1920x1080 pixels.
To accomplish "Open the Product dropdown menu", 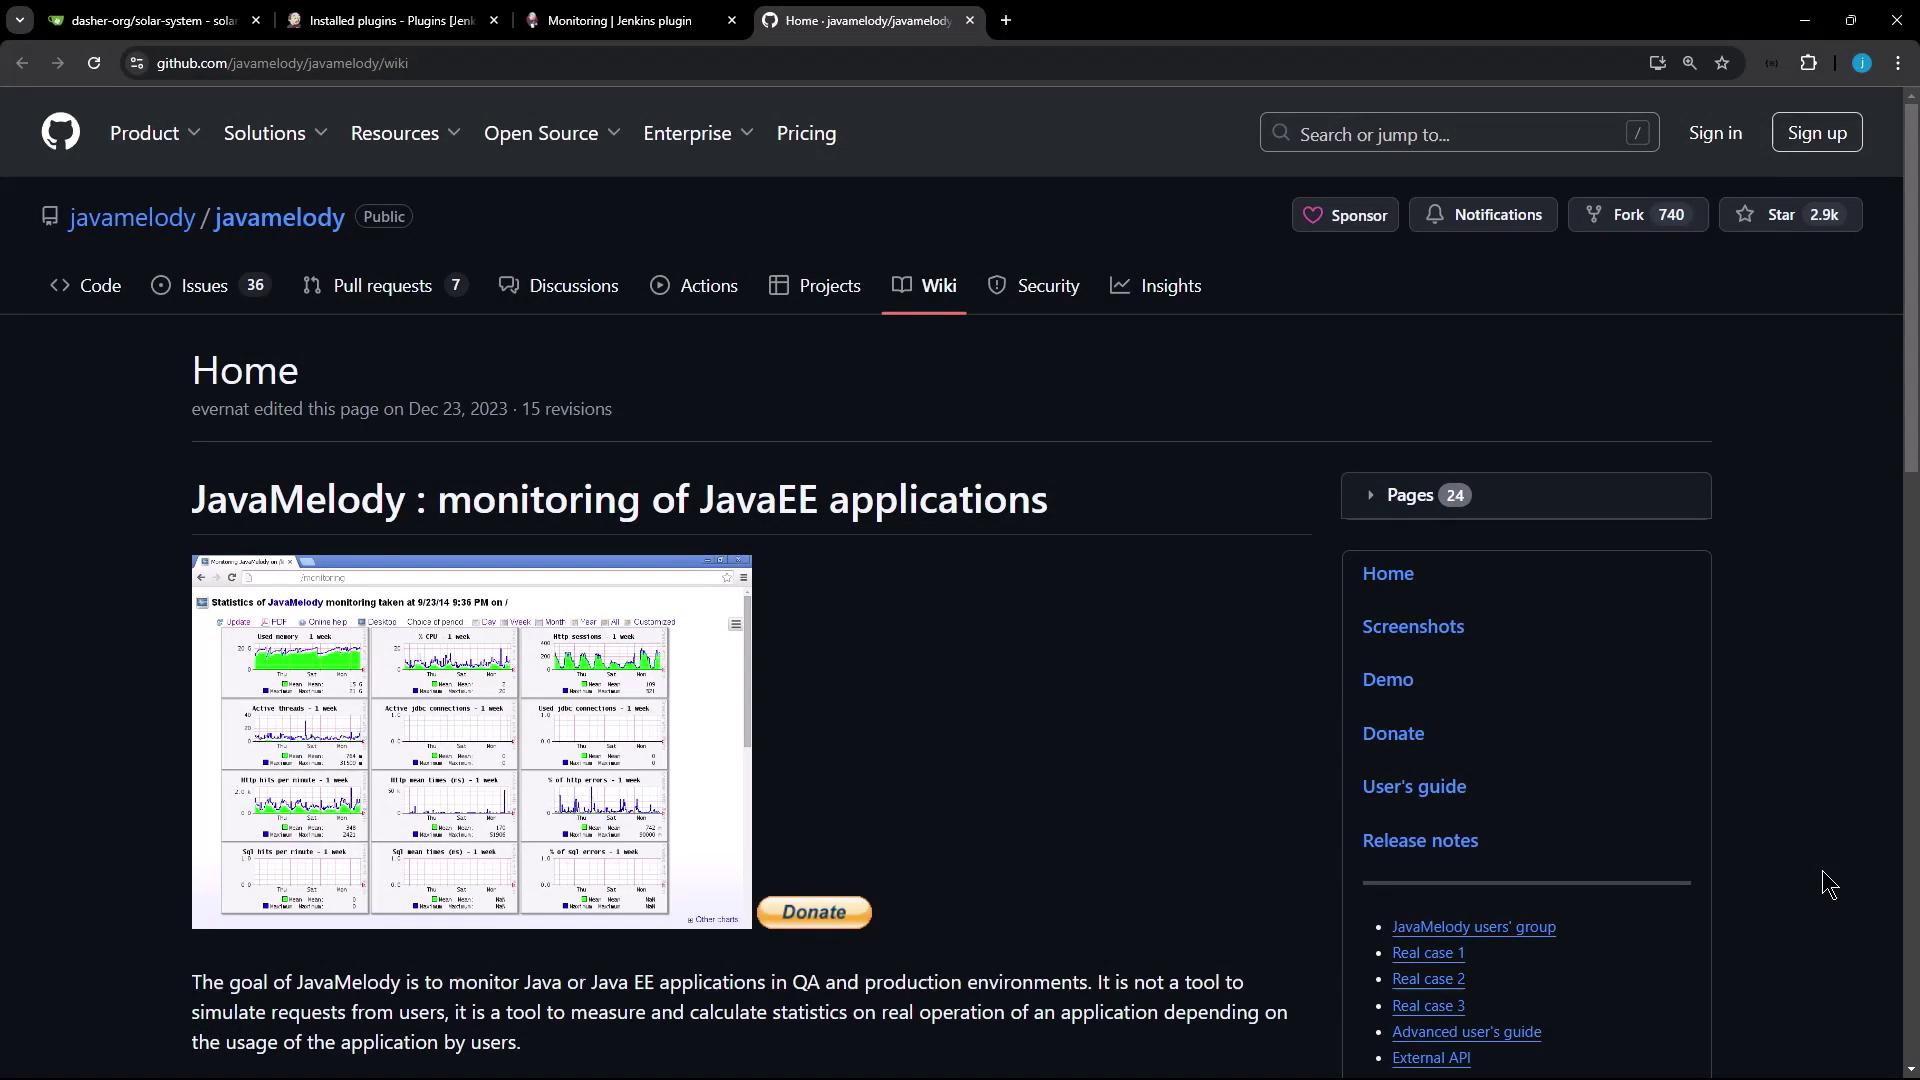I will coord(155,133).
